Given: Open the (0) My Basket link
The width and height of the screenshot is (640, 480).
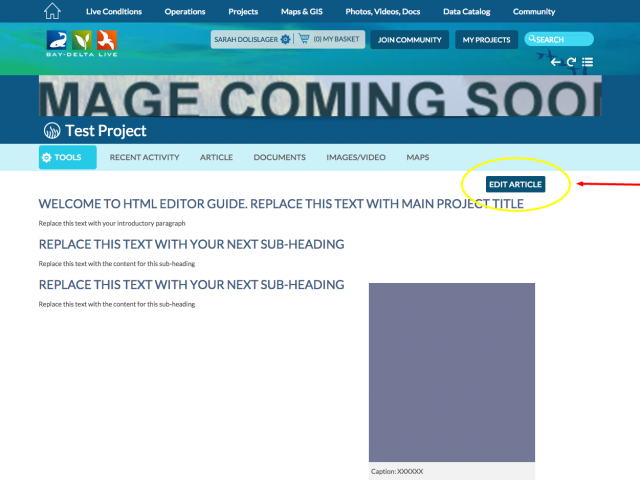Looking at the screenshot, I should pyautogui.click(x=336, y=39).
